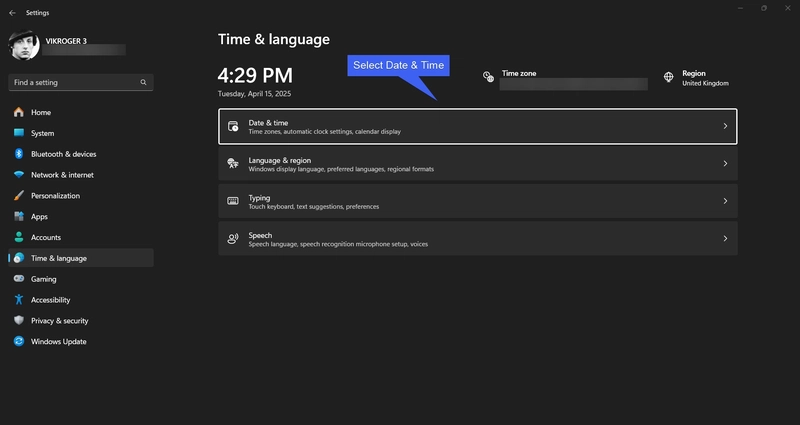800x425 pixels.
Task: Open Bluetooth & devices settings
Action: click(x=63, y=154)
